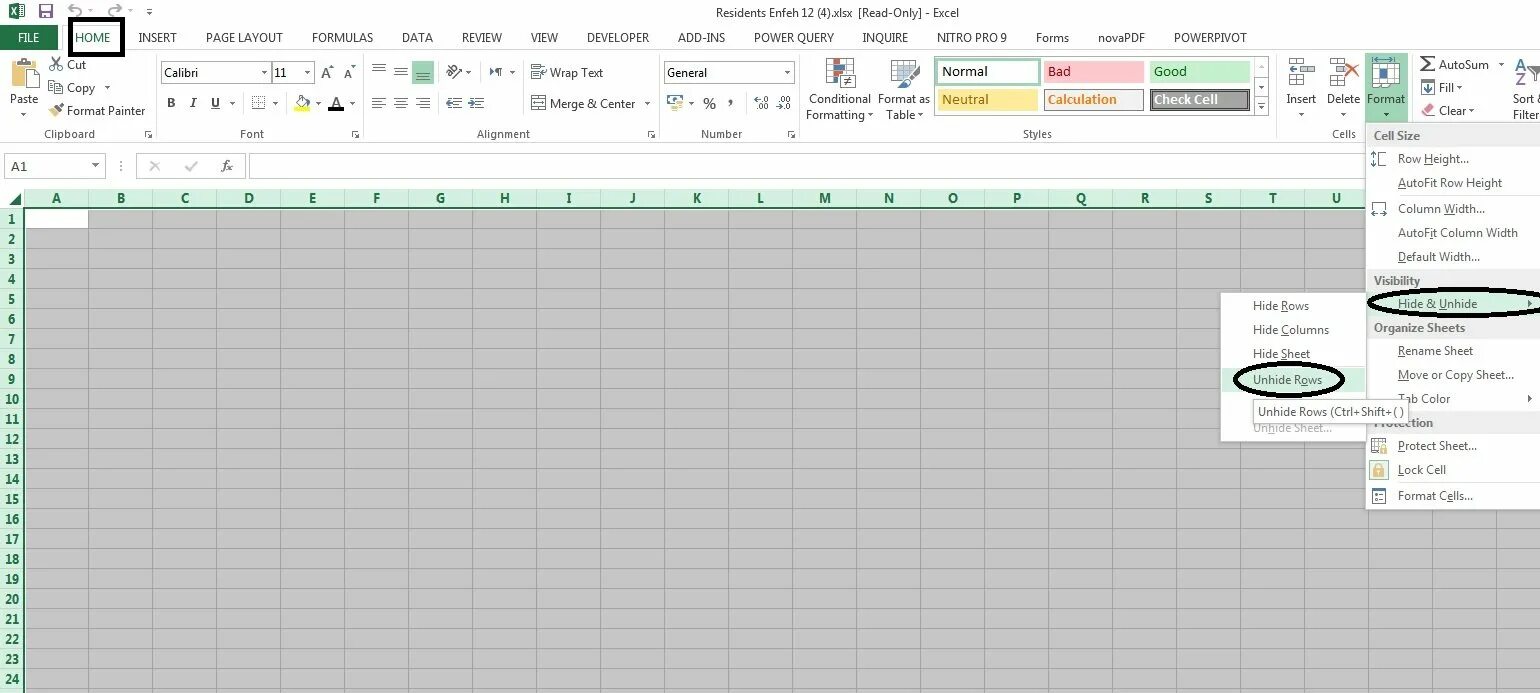
Task: Click the Redo arrow icon
Action: pyautogui.click(x=115, y=12)
